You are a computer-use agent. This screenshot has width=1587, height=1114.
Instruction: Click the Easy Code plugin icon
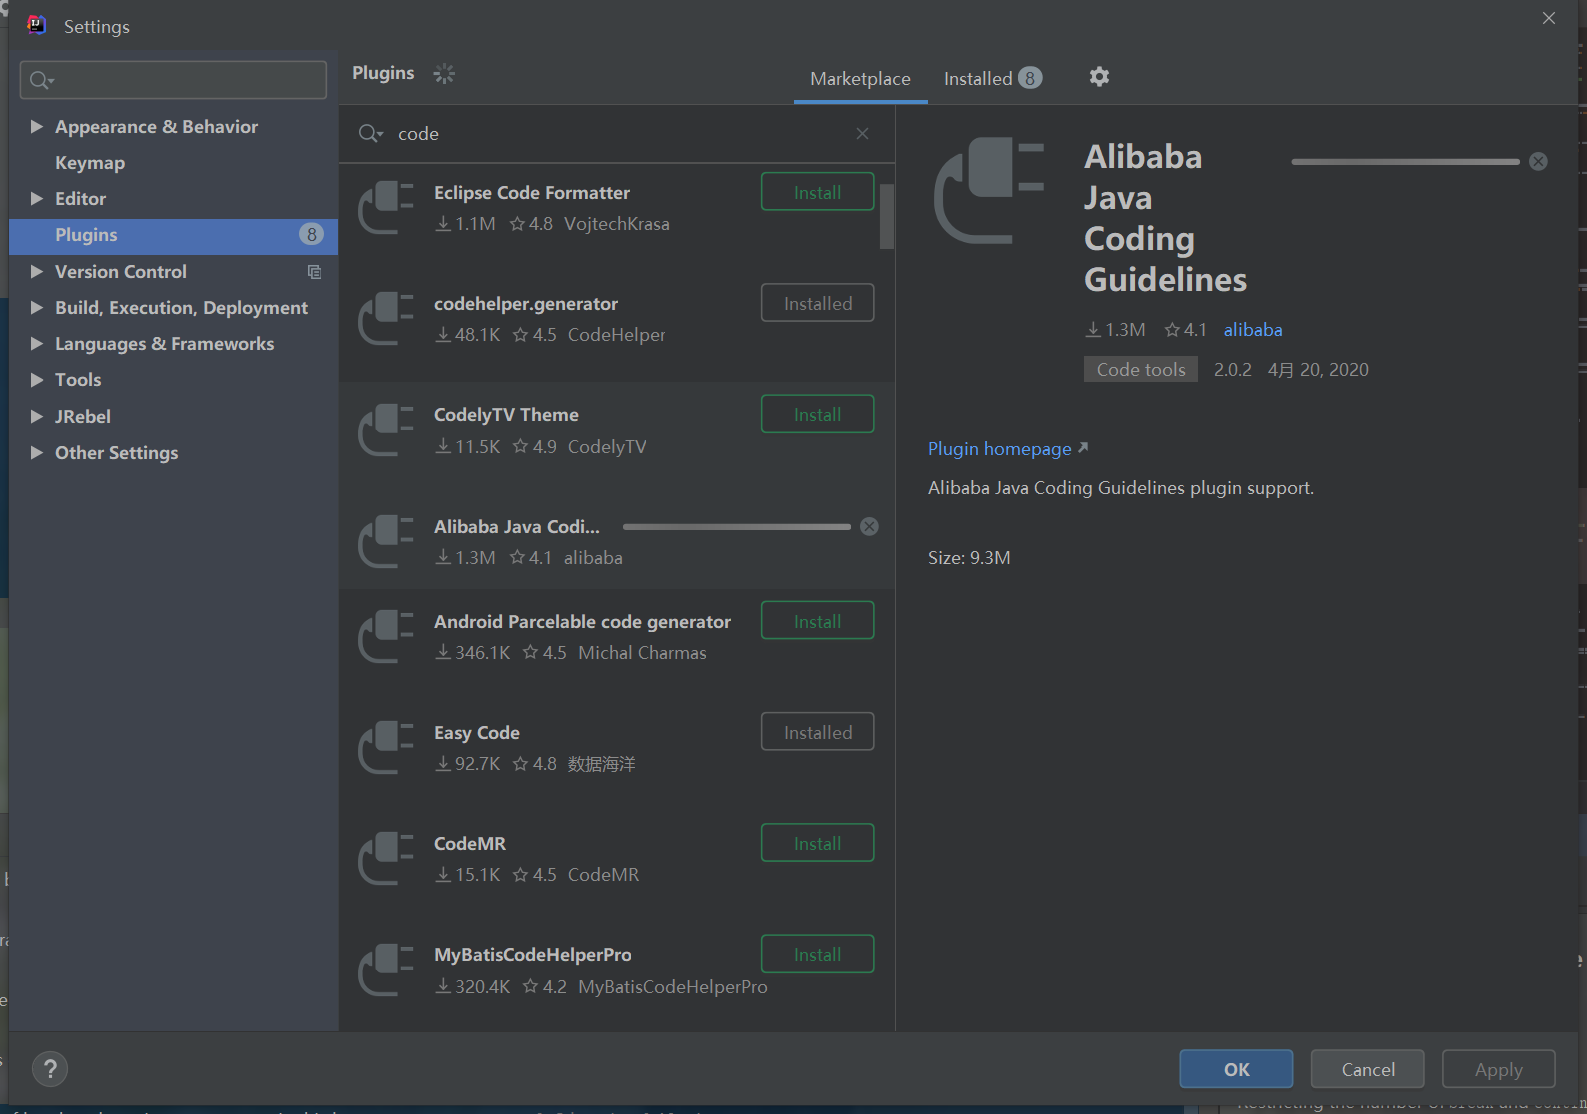tap(386, 747)
